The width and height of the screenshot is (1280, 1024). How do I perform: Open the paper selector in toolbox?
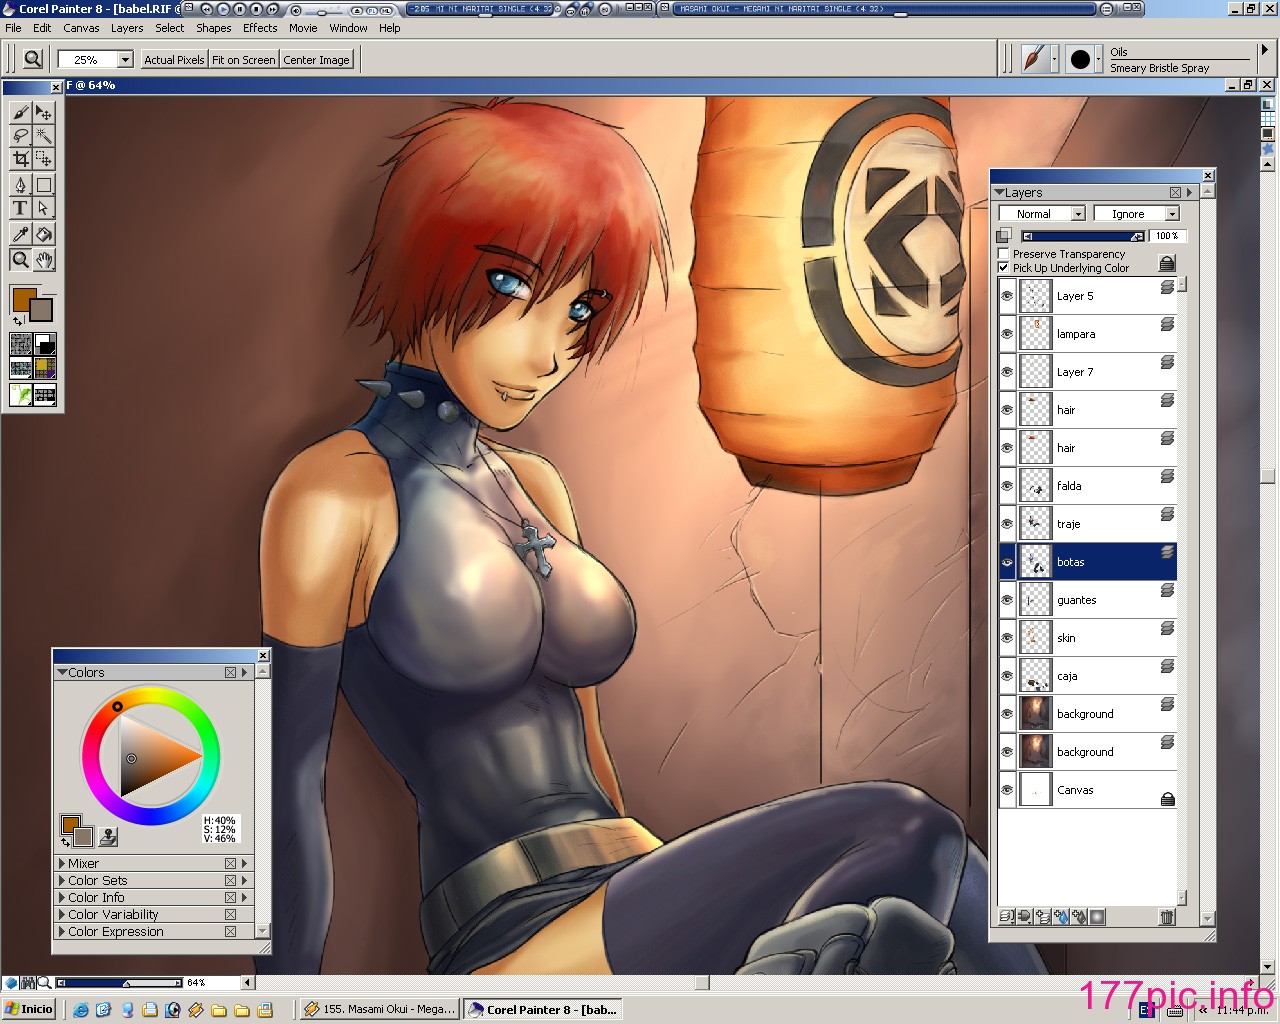tap(20, 345)
